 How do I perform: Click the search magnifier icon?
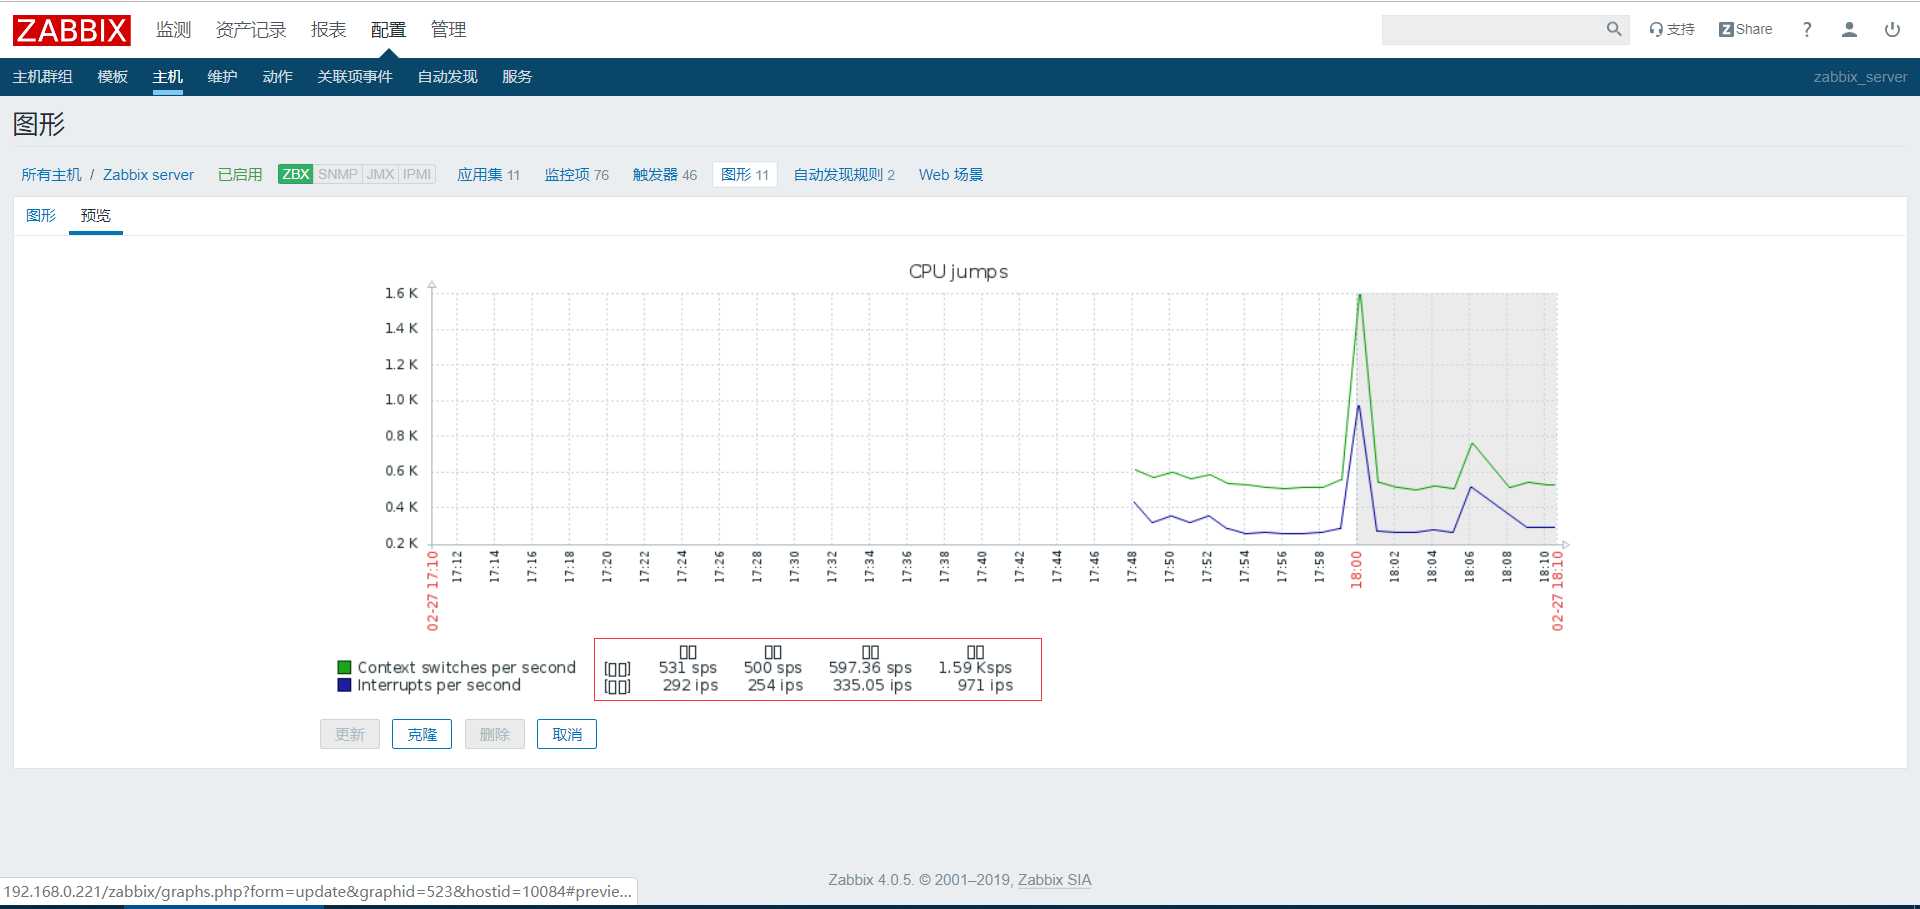click(x=1613, y=30)
